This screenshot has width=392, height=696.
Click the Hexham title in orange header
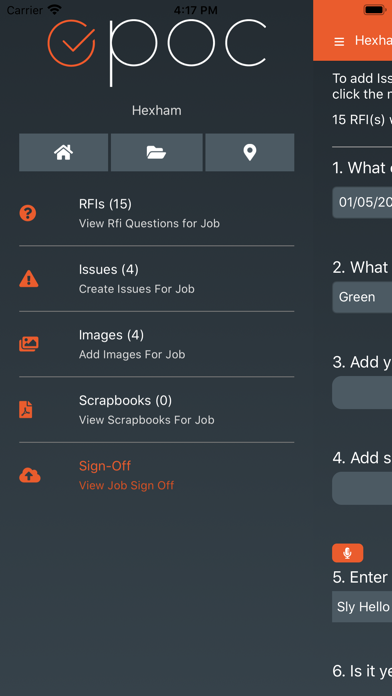click(x=373, y=41)
